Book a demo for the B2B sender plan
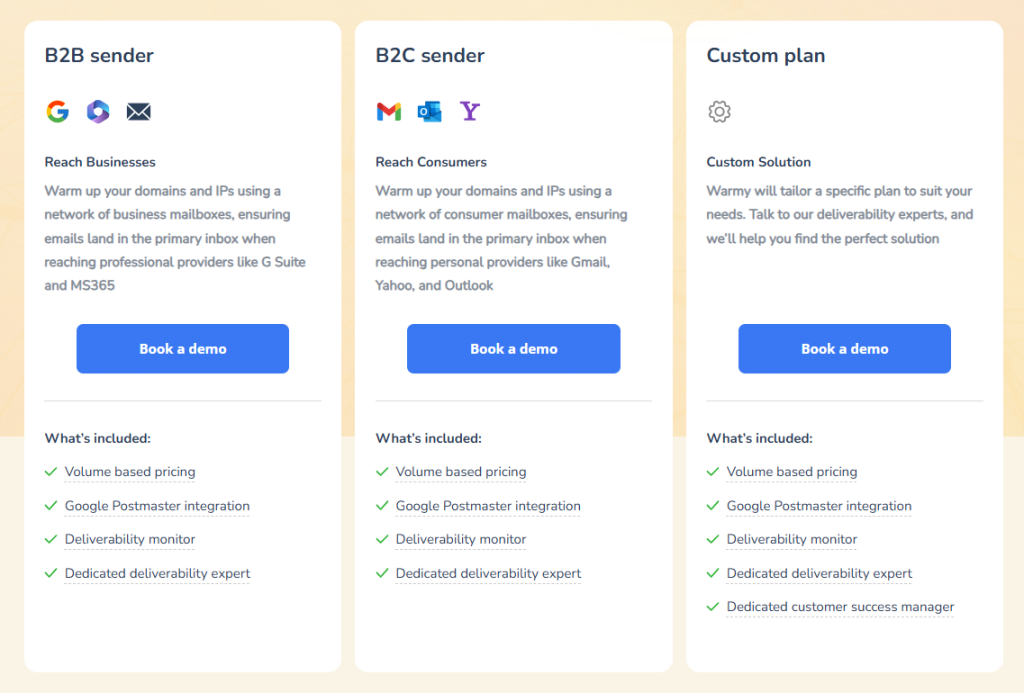The height and width of the screenshot is (693, 1024). click(182, 348)
